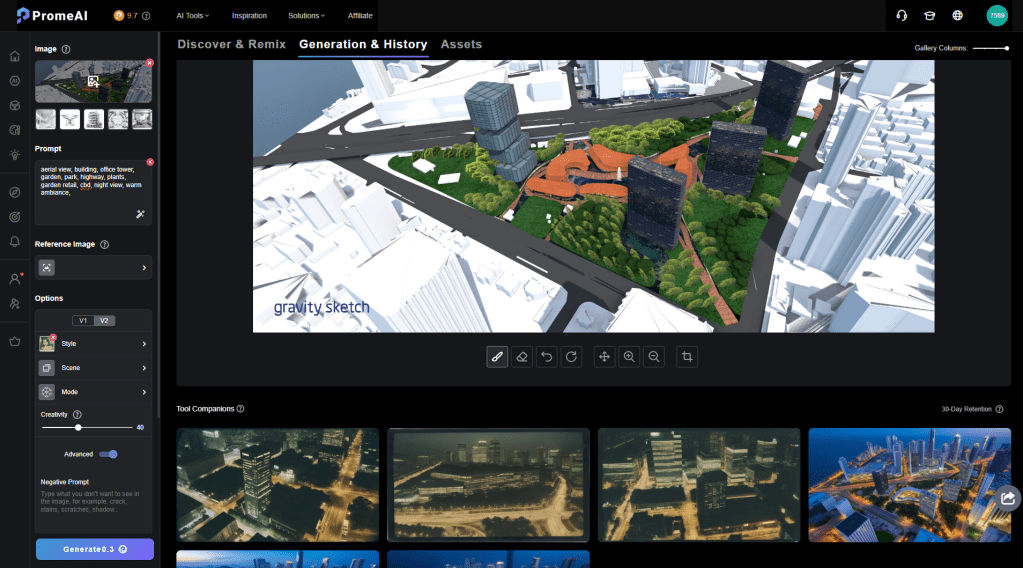Open the AI Tools dropdown menu
The width and height of the screenshot is (1023, 568).
pos(192,16)
